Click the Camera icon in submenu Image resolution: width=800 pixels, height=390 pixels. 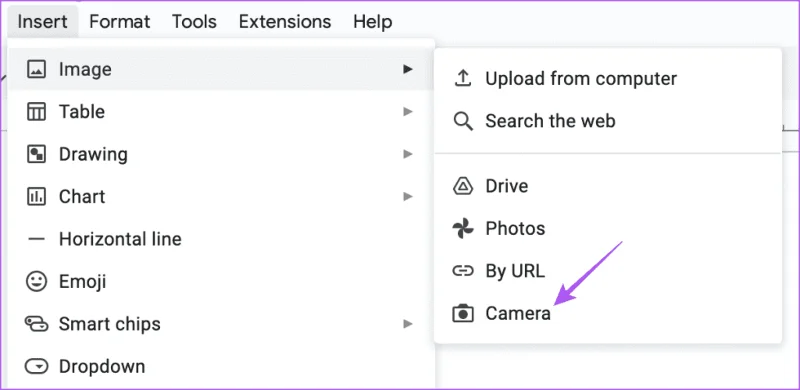point(463,313)
